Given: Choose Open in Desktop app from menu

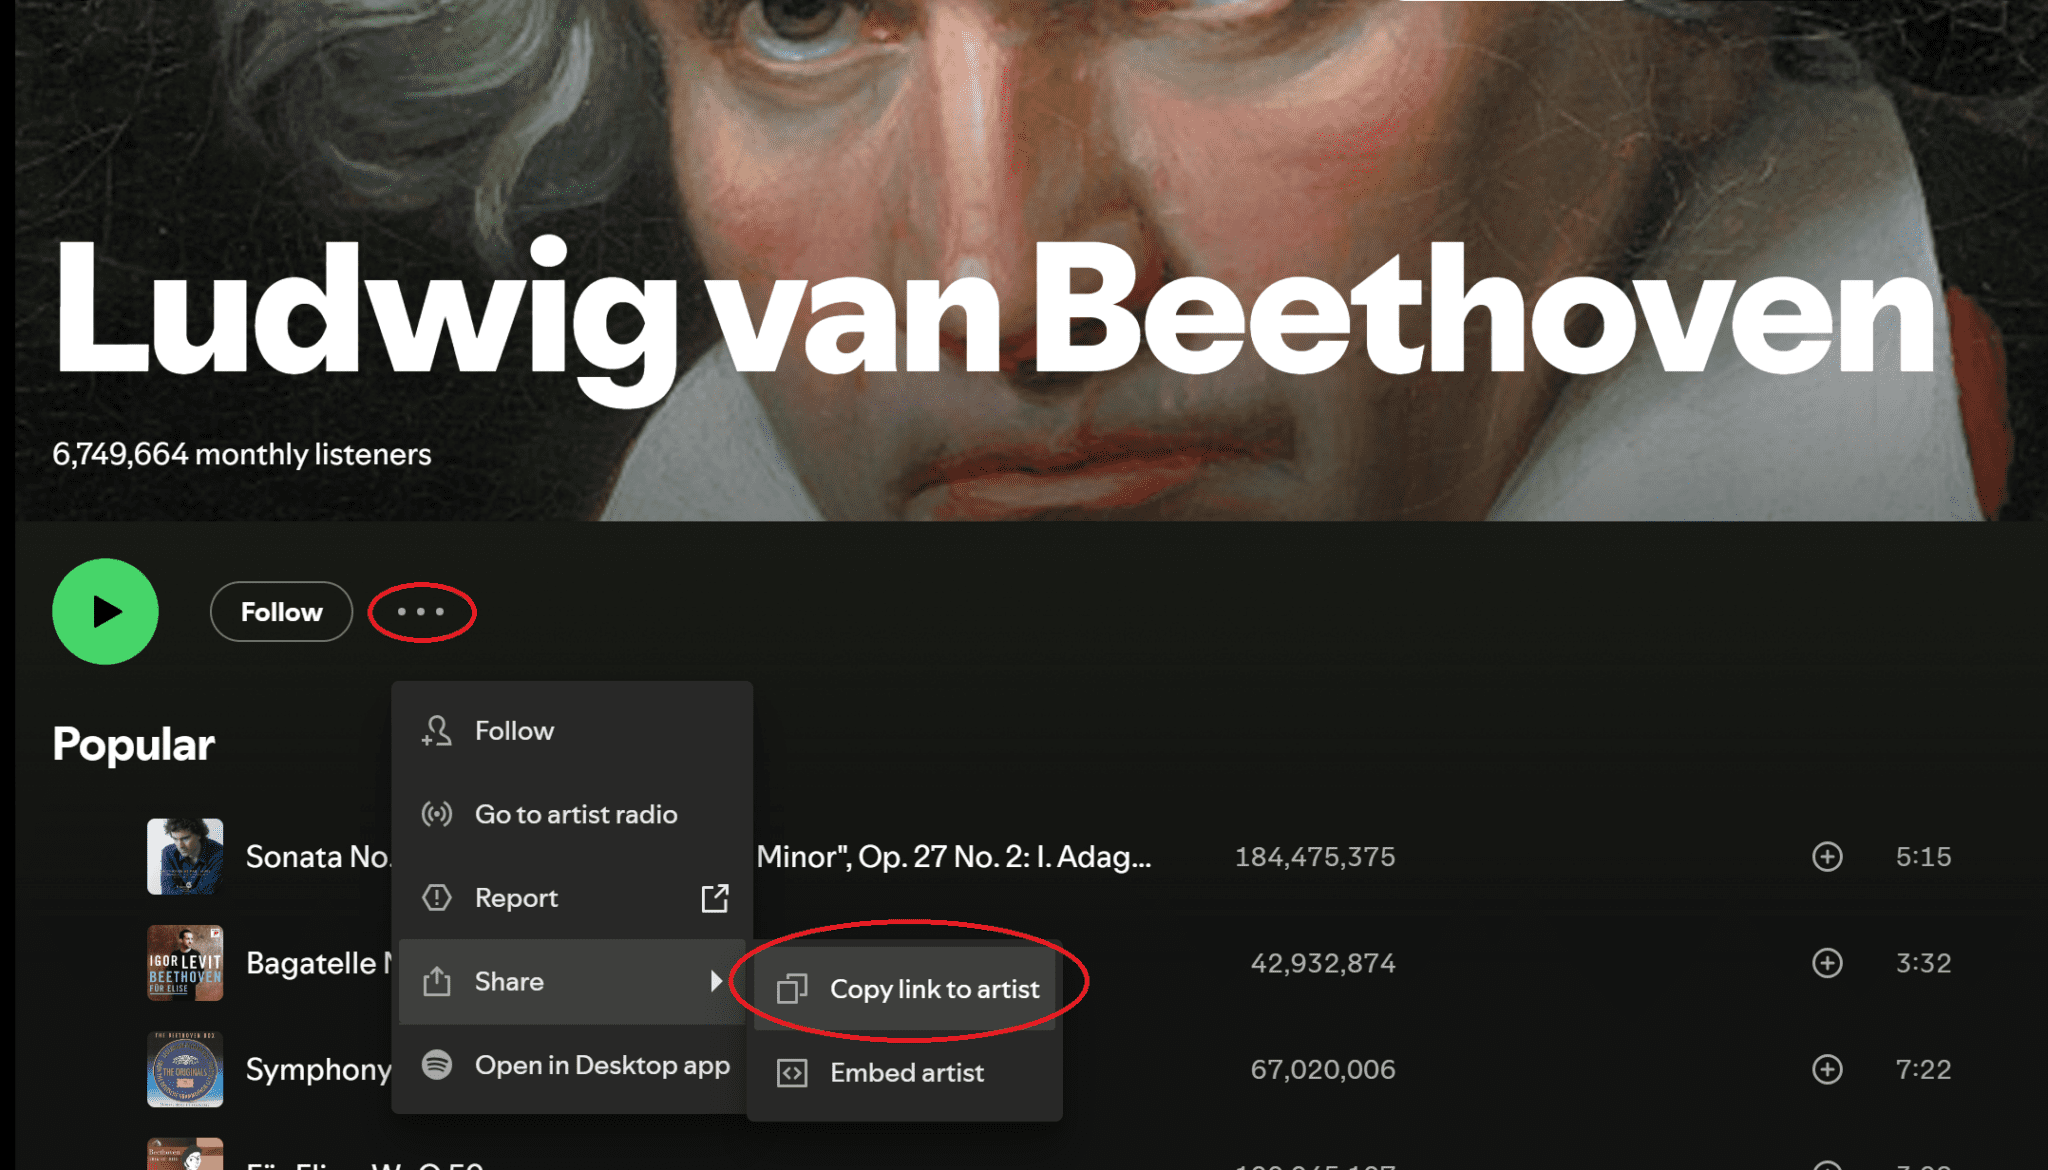Looking at the screenshot, I should (601, 1064).
